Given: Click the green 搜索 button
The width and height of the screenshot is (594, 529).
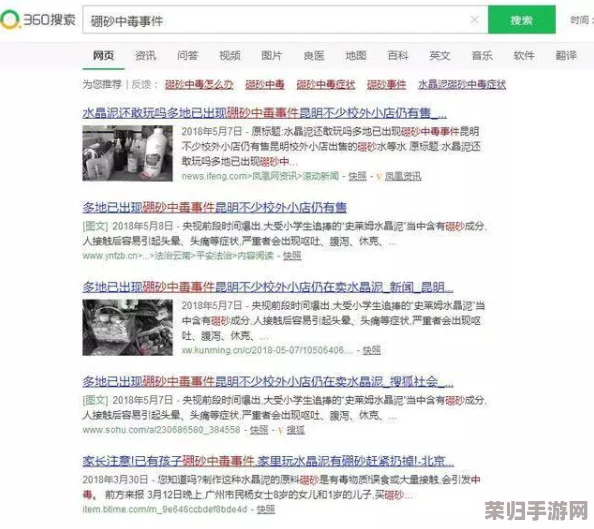Looking at the screenshot, I should click(x=522, y=20).
